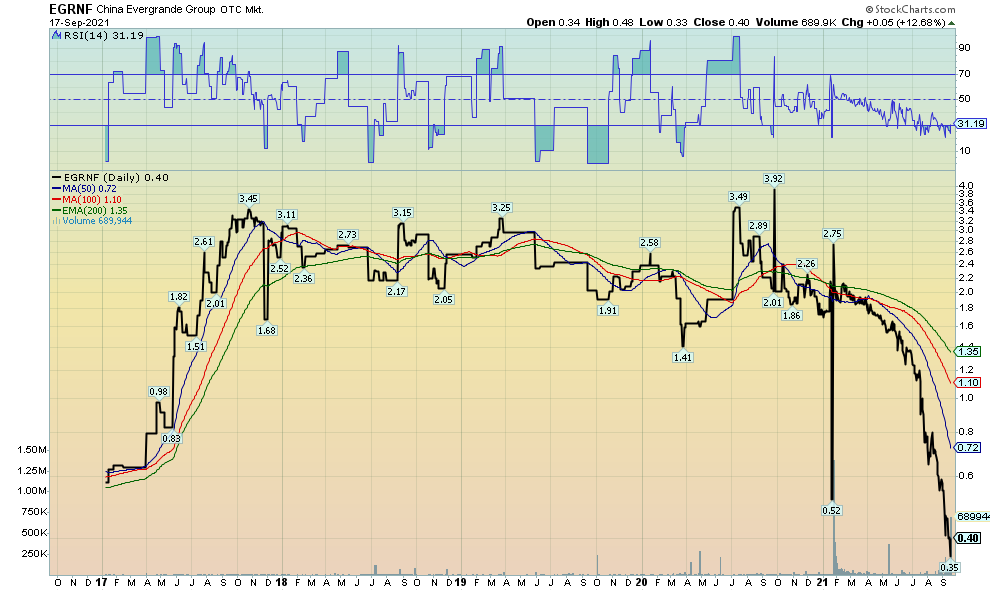The height and width of the screenshot is (591, 990).
Task: Click the 1.41 trough price callout
Action: [x=683, y=357]
